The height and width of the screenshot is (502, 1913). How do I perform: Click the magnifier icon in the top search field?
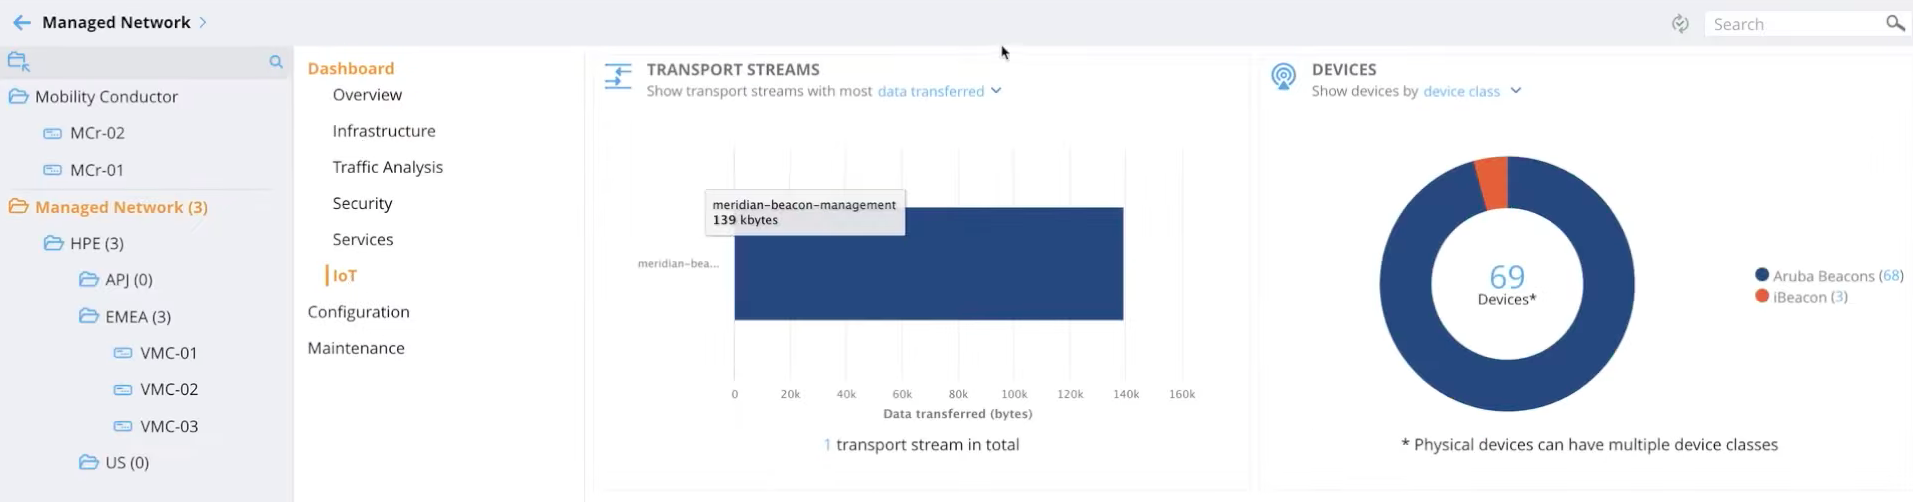1895,23
